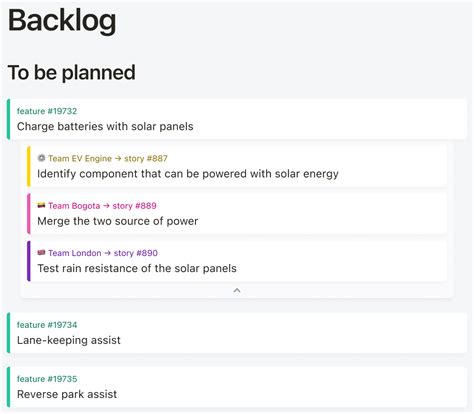
Task: Click the arrow icon before story #889
Action: (106, 206)
